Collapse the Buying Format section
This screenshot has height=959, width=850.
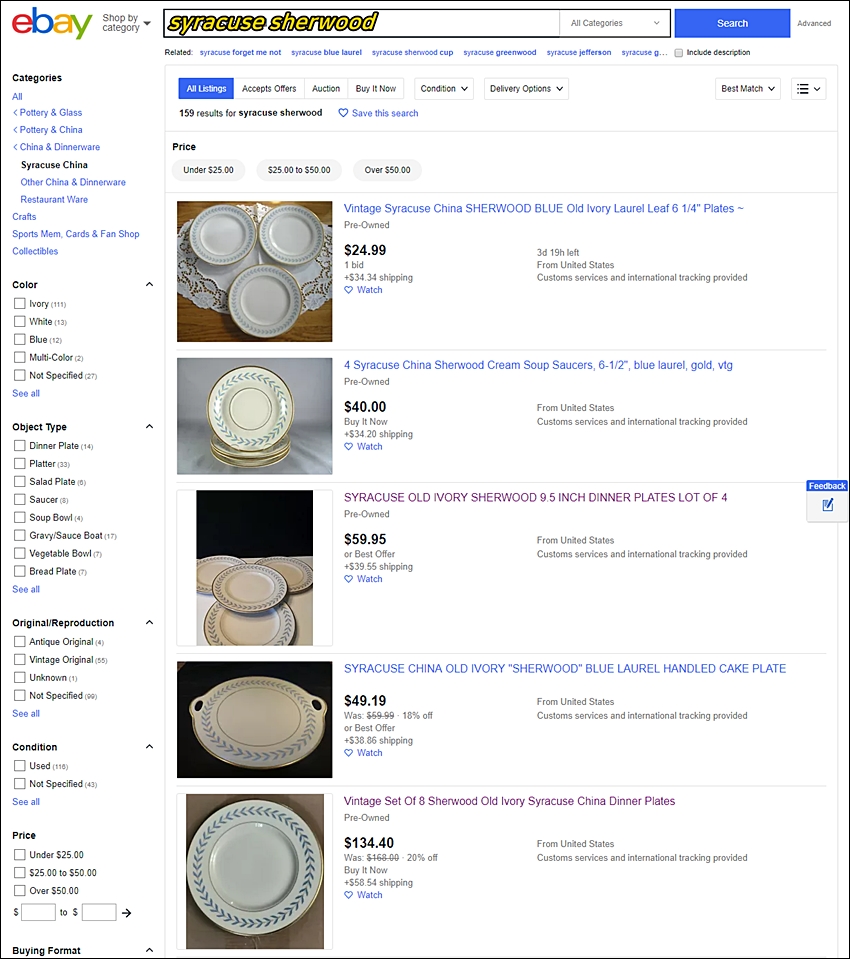[x=149, y=950]
